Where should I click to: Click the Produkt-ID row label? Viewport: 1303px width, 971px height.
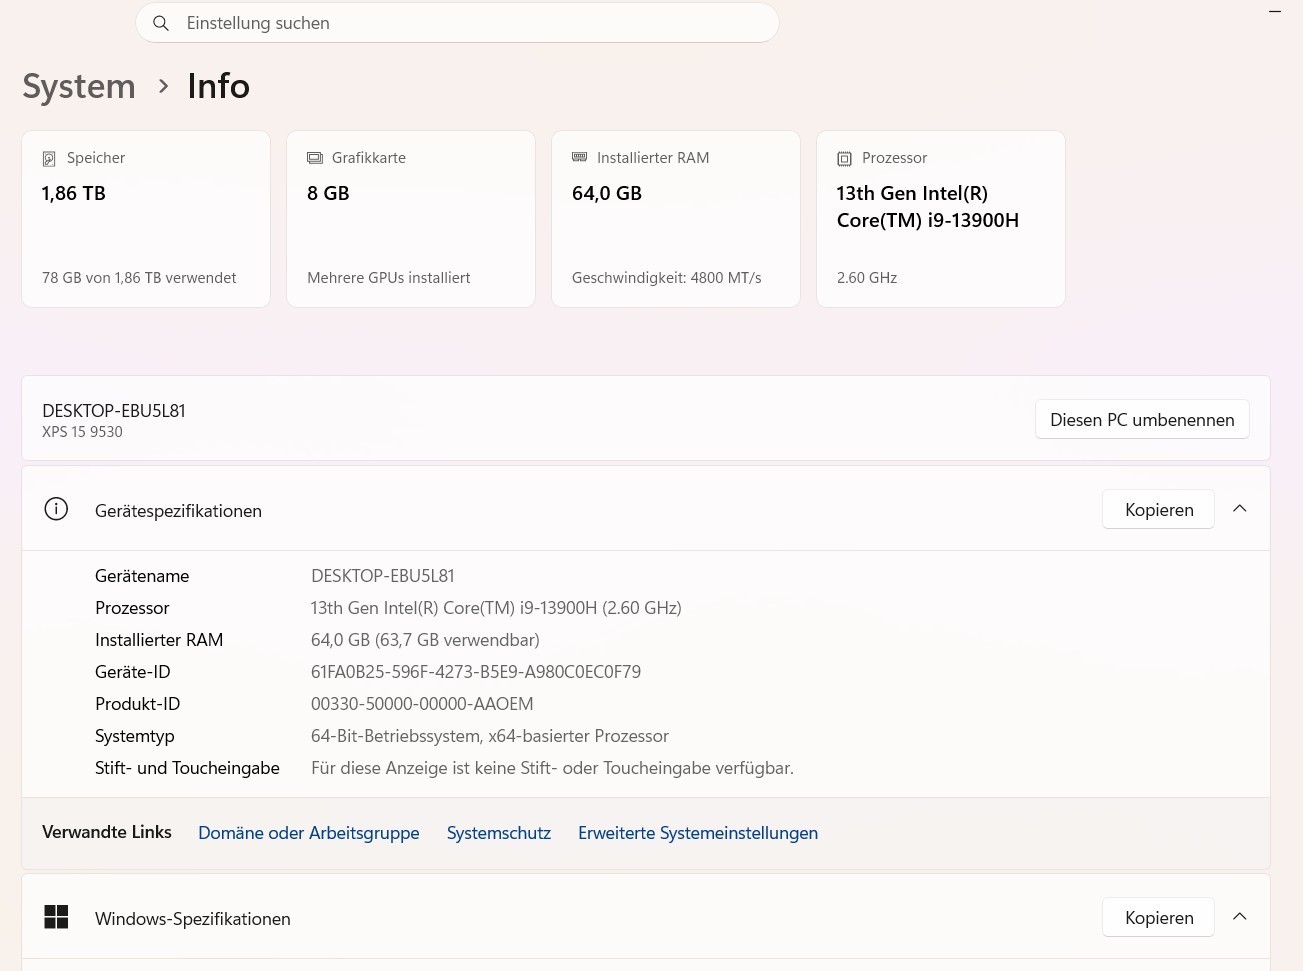click(138, 704)
